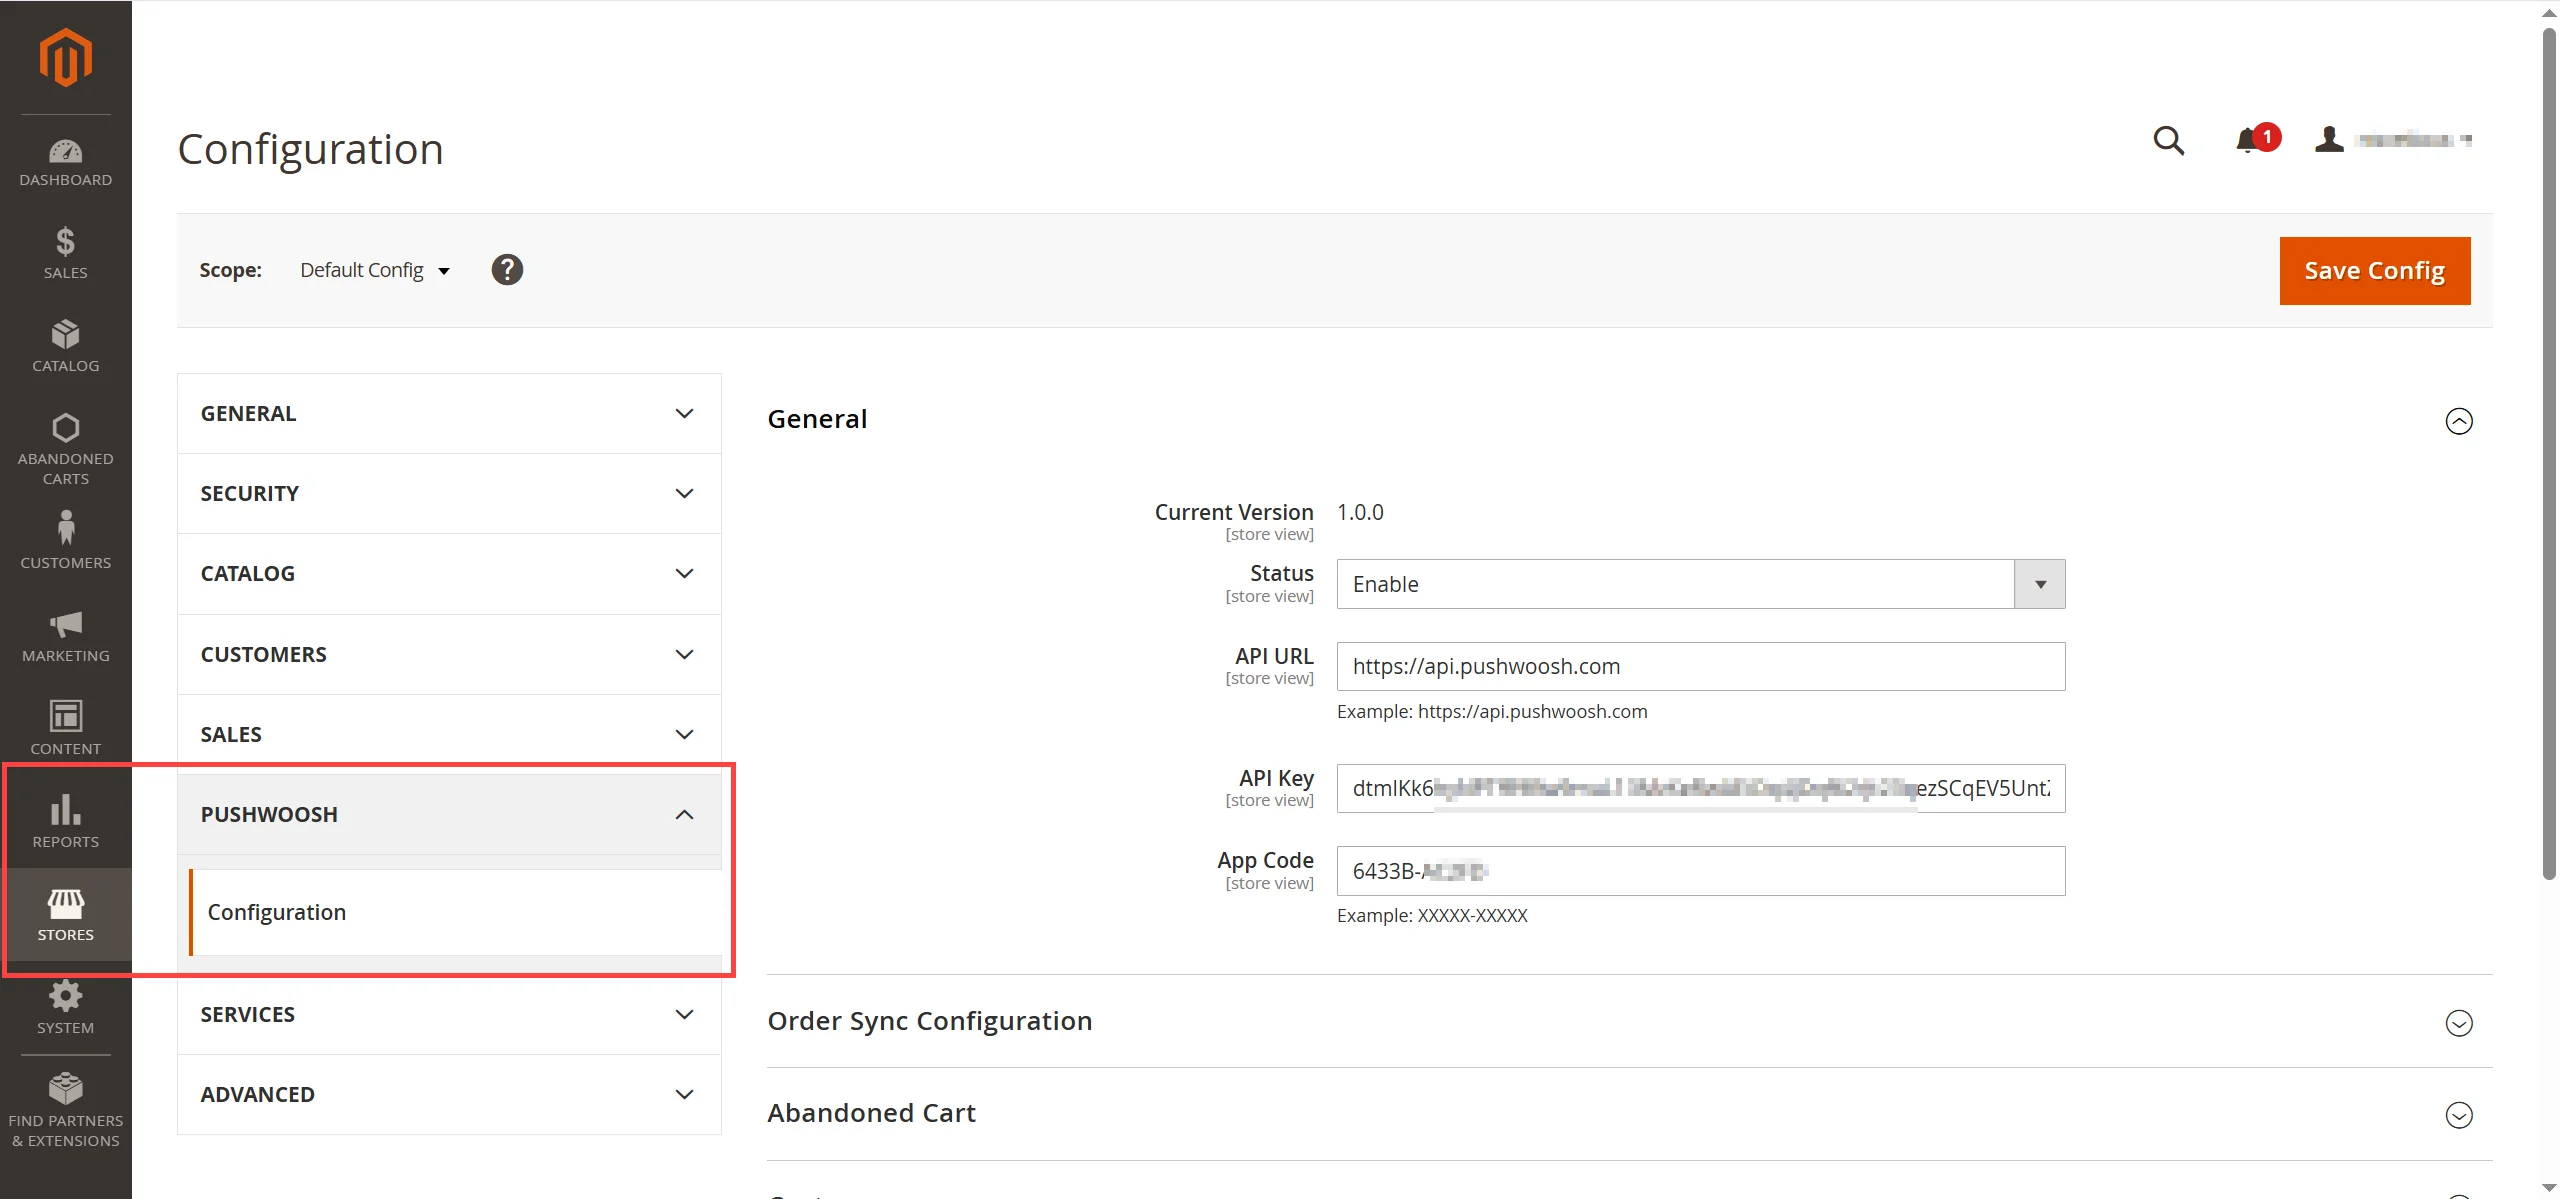Open the Reports sidebar icon
This screenshot has width=2560, height=1199.
(x=64, y=818)
